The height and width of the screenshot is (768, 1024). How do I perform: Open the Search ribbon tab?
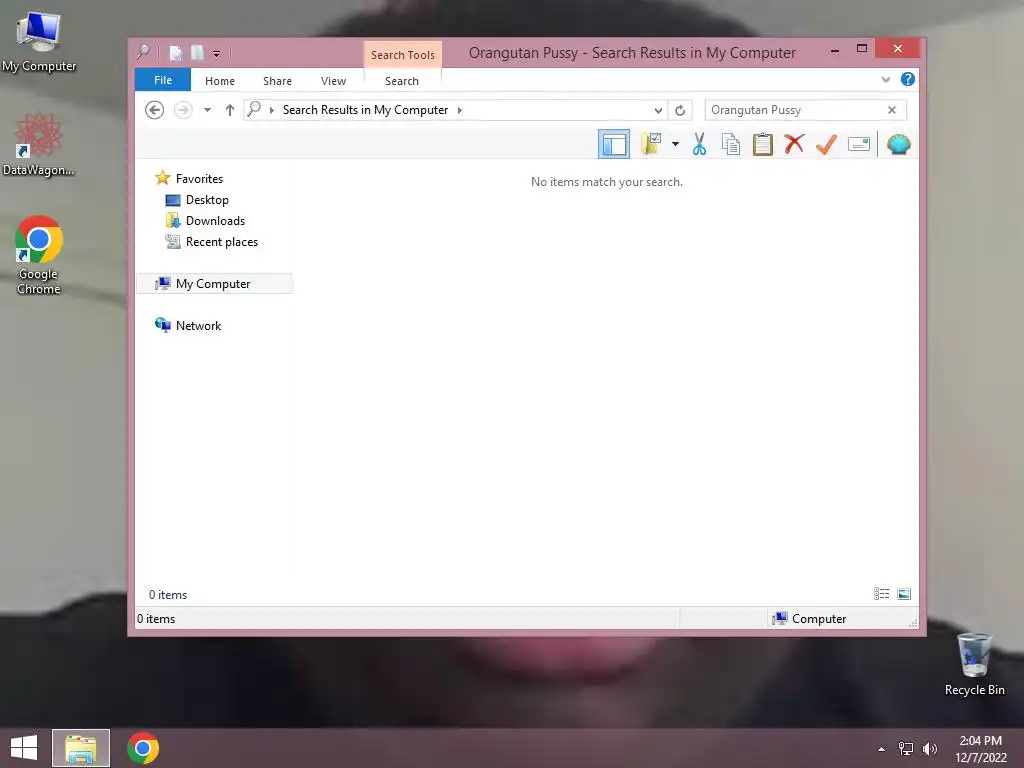coord(402,81)
